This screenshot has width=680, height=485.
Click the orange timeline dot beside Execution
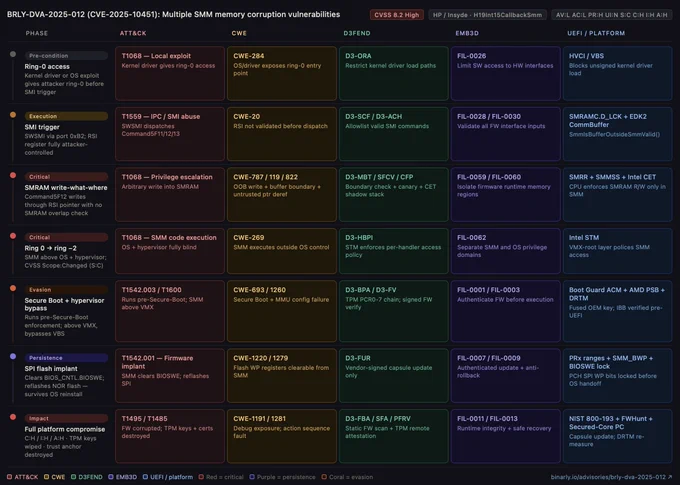pos(13,115)
